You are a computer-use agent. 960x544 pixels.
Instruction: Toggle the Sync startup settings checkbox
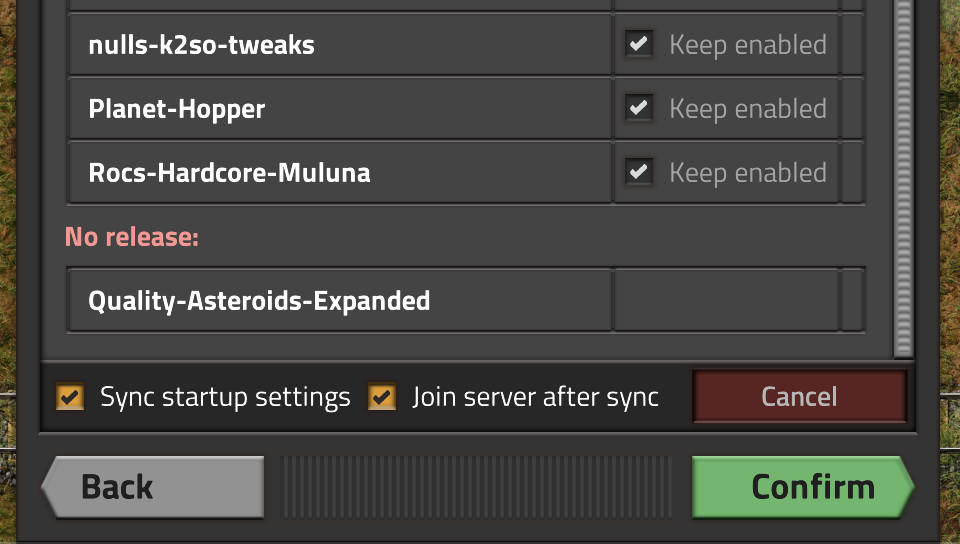pyautogui.click(x=70, y=397)
